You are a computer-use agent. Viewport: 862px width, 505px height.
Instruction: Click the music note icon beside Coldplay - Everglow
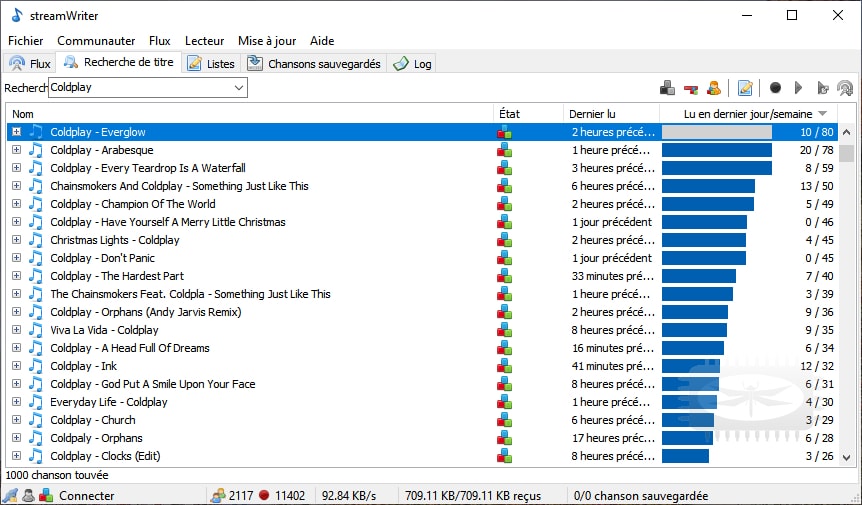(36, 132)
